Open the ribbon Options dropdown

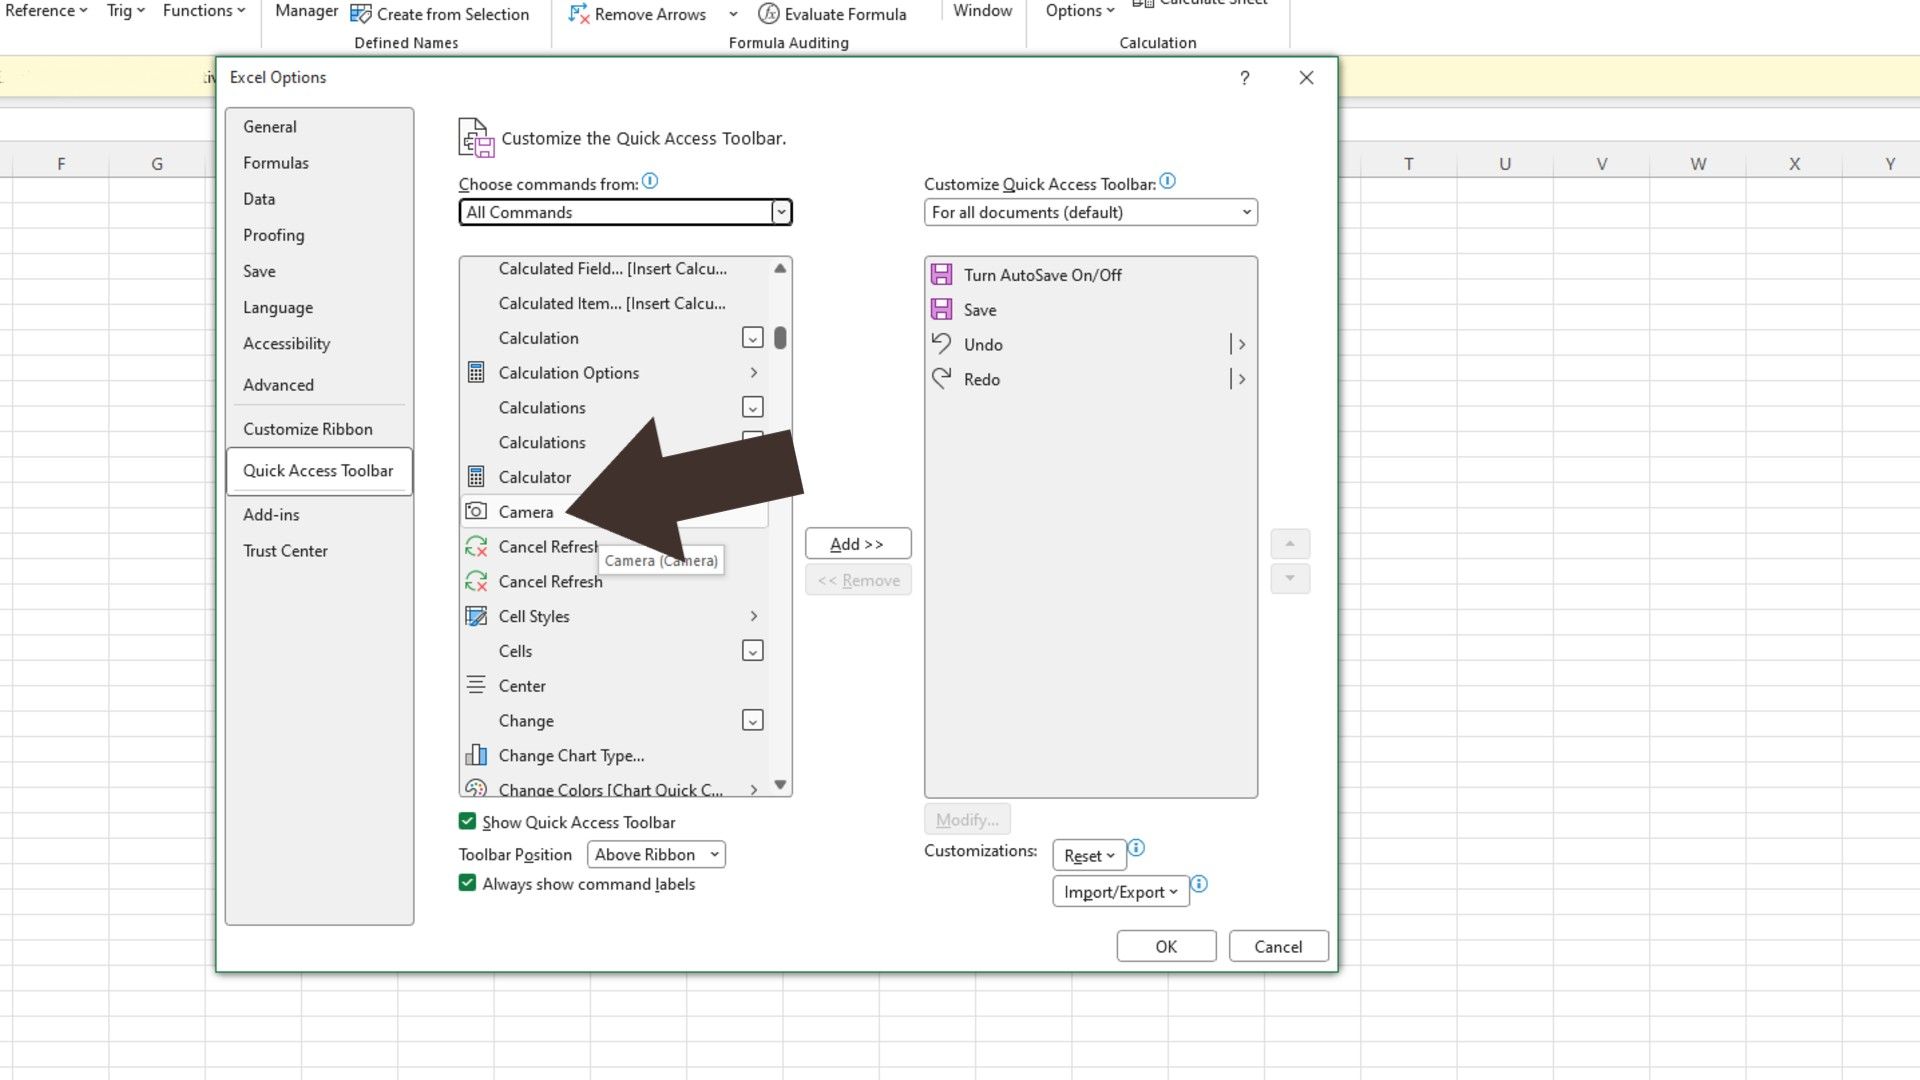[x=1080, y=11]
